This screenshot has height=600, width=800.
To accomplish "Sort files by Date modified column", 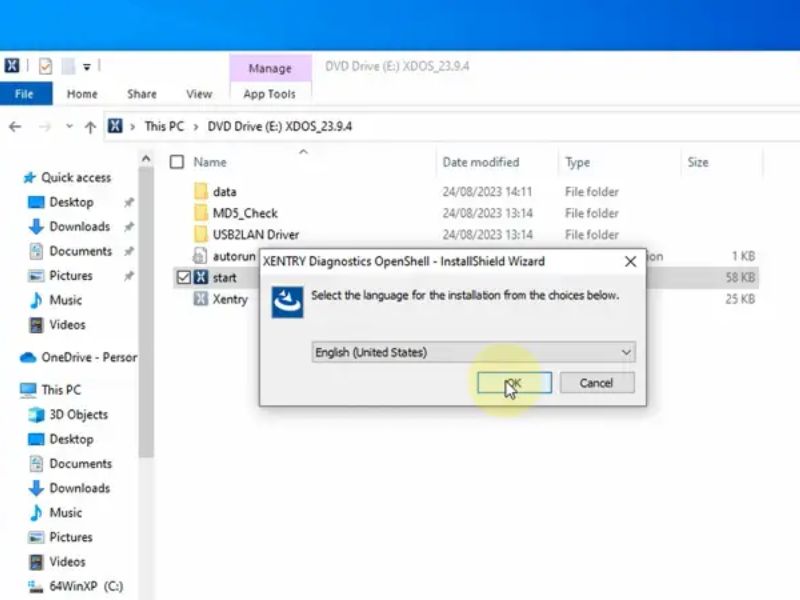I will [x=480, y=162].
